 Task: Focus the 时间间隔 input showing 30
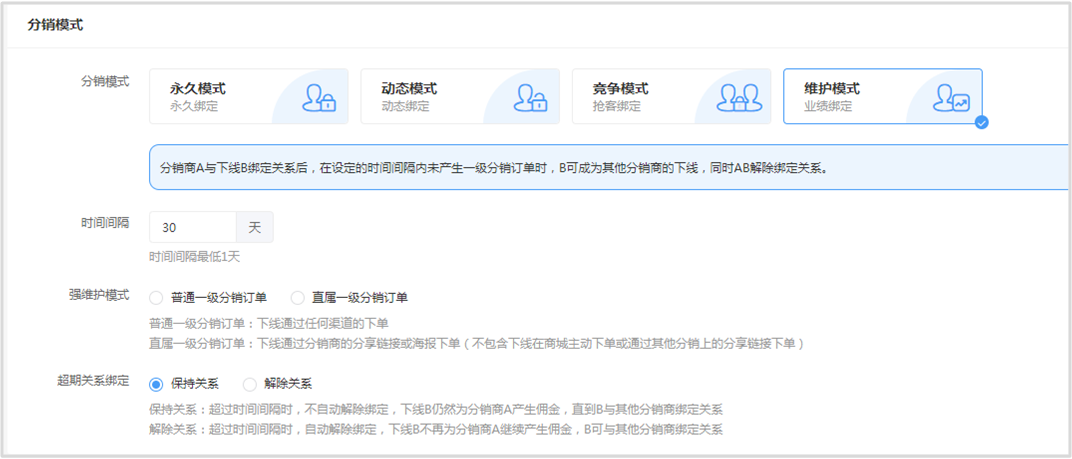(193, 227)
